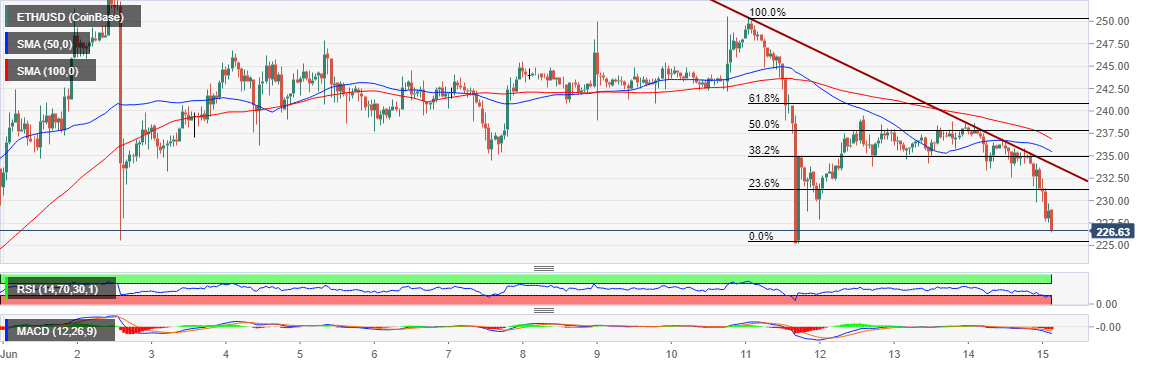
Task: Click the 245.00 price axis label
Action: tap(1113, 66)
